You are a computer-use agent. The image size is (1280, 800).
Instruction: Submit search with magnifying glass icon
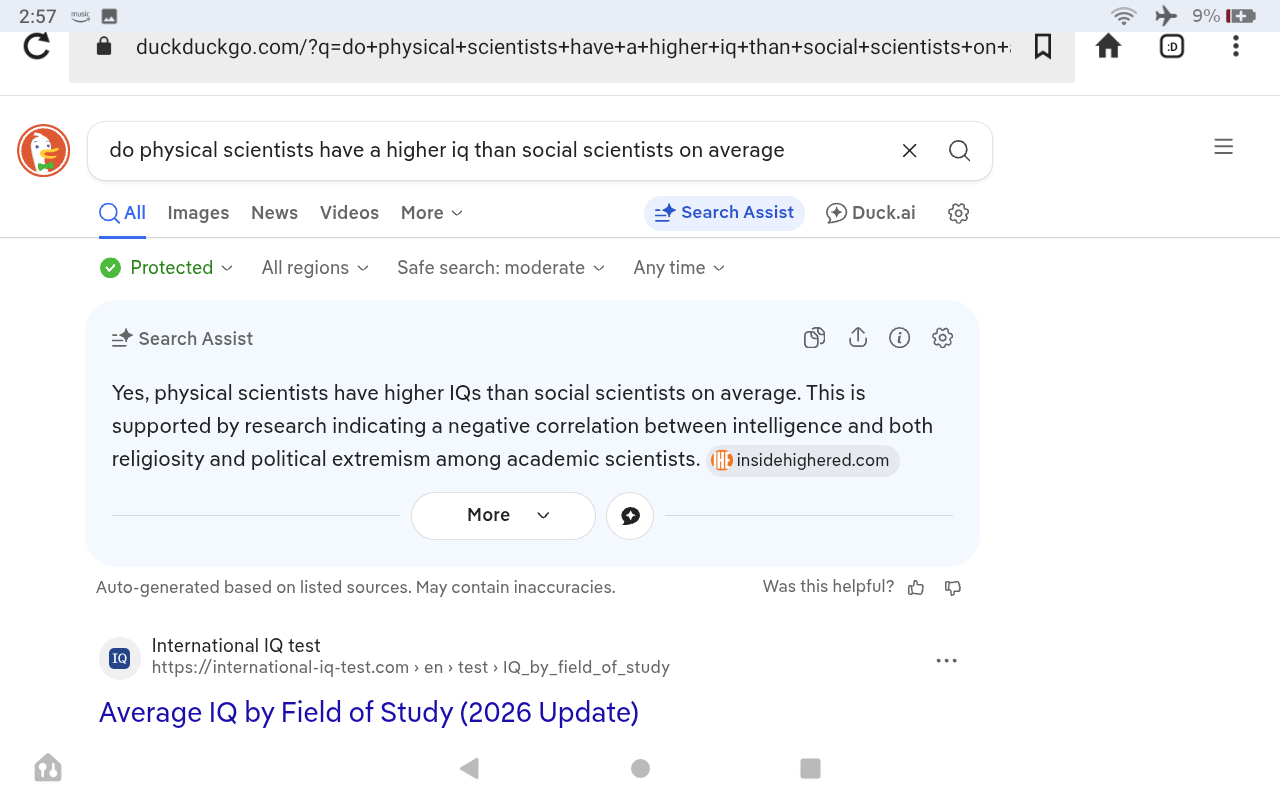[x=959, y=151]
